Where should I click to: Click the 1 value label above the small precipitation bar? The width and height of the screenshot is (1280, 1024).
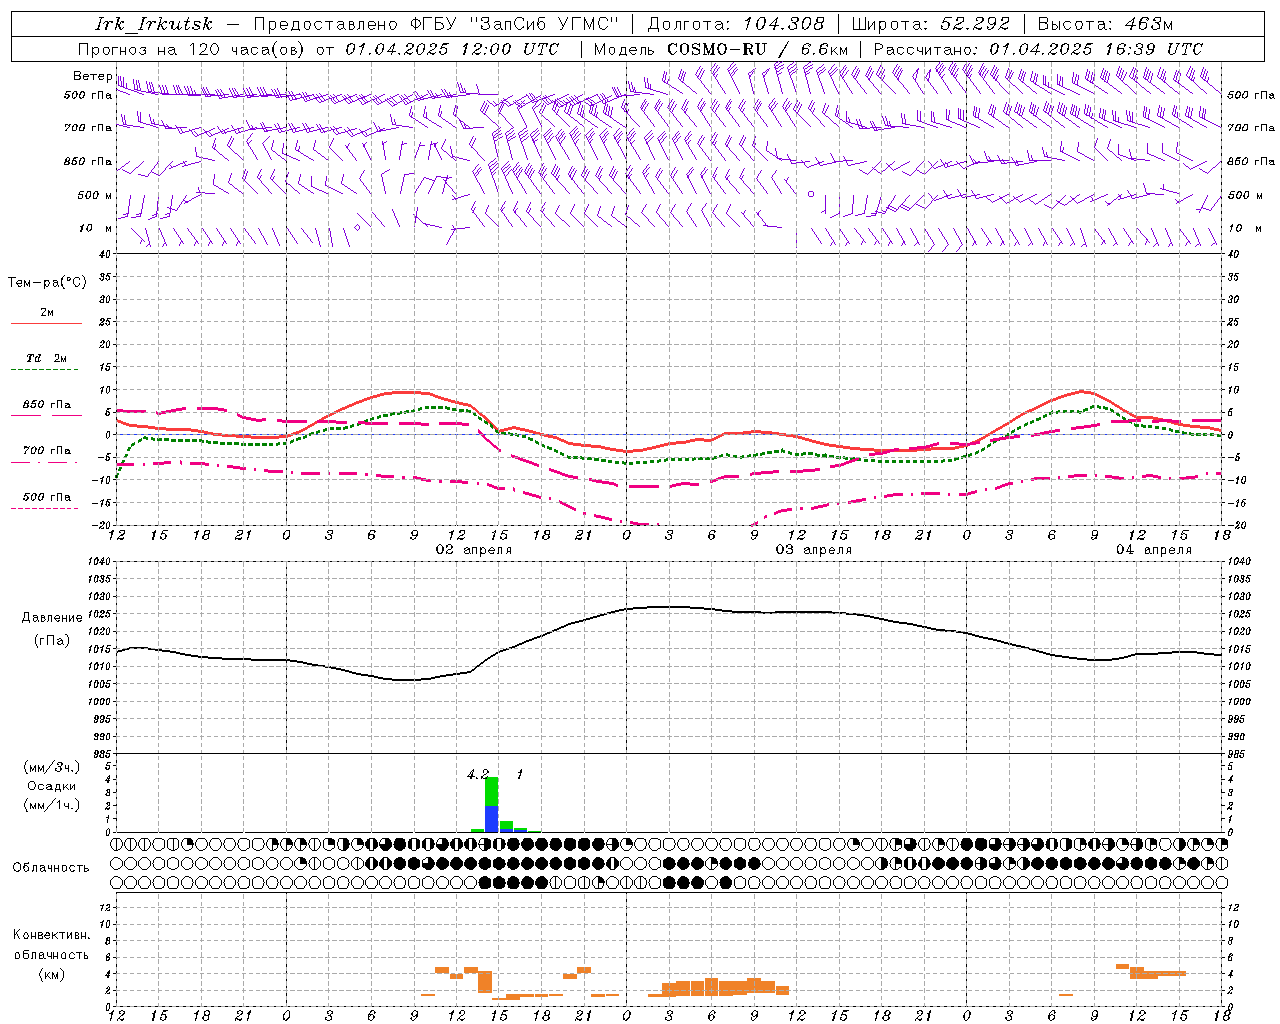[519, 774]
